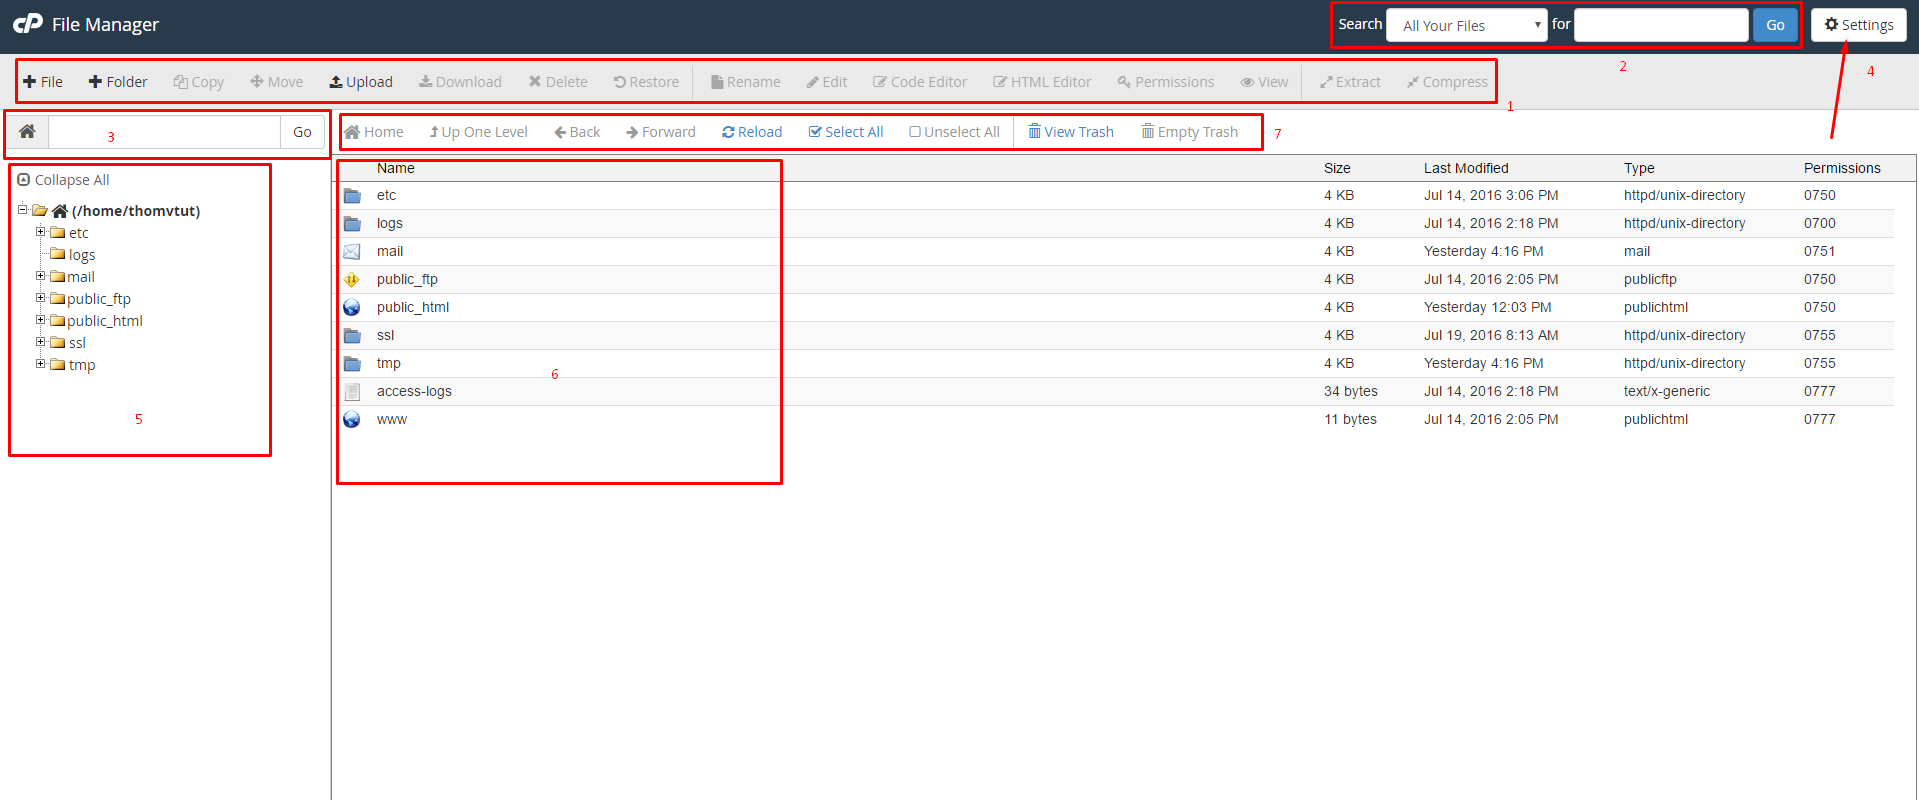The height and width of the screenshot is (800, 1919).
Task: Collapse All folders in tree
Action: pos(64,180)
